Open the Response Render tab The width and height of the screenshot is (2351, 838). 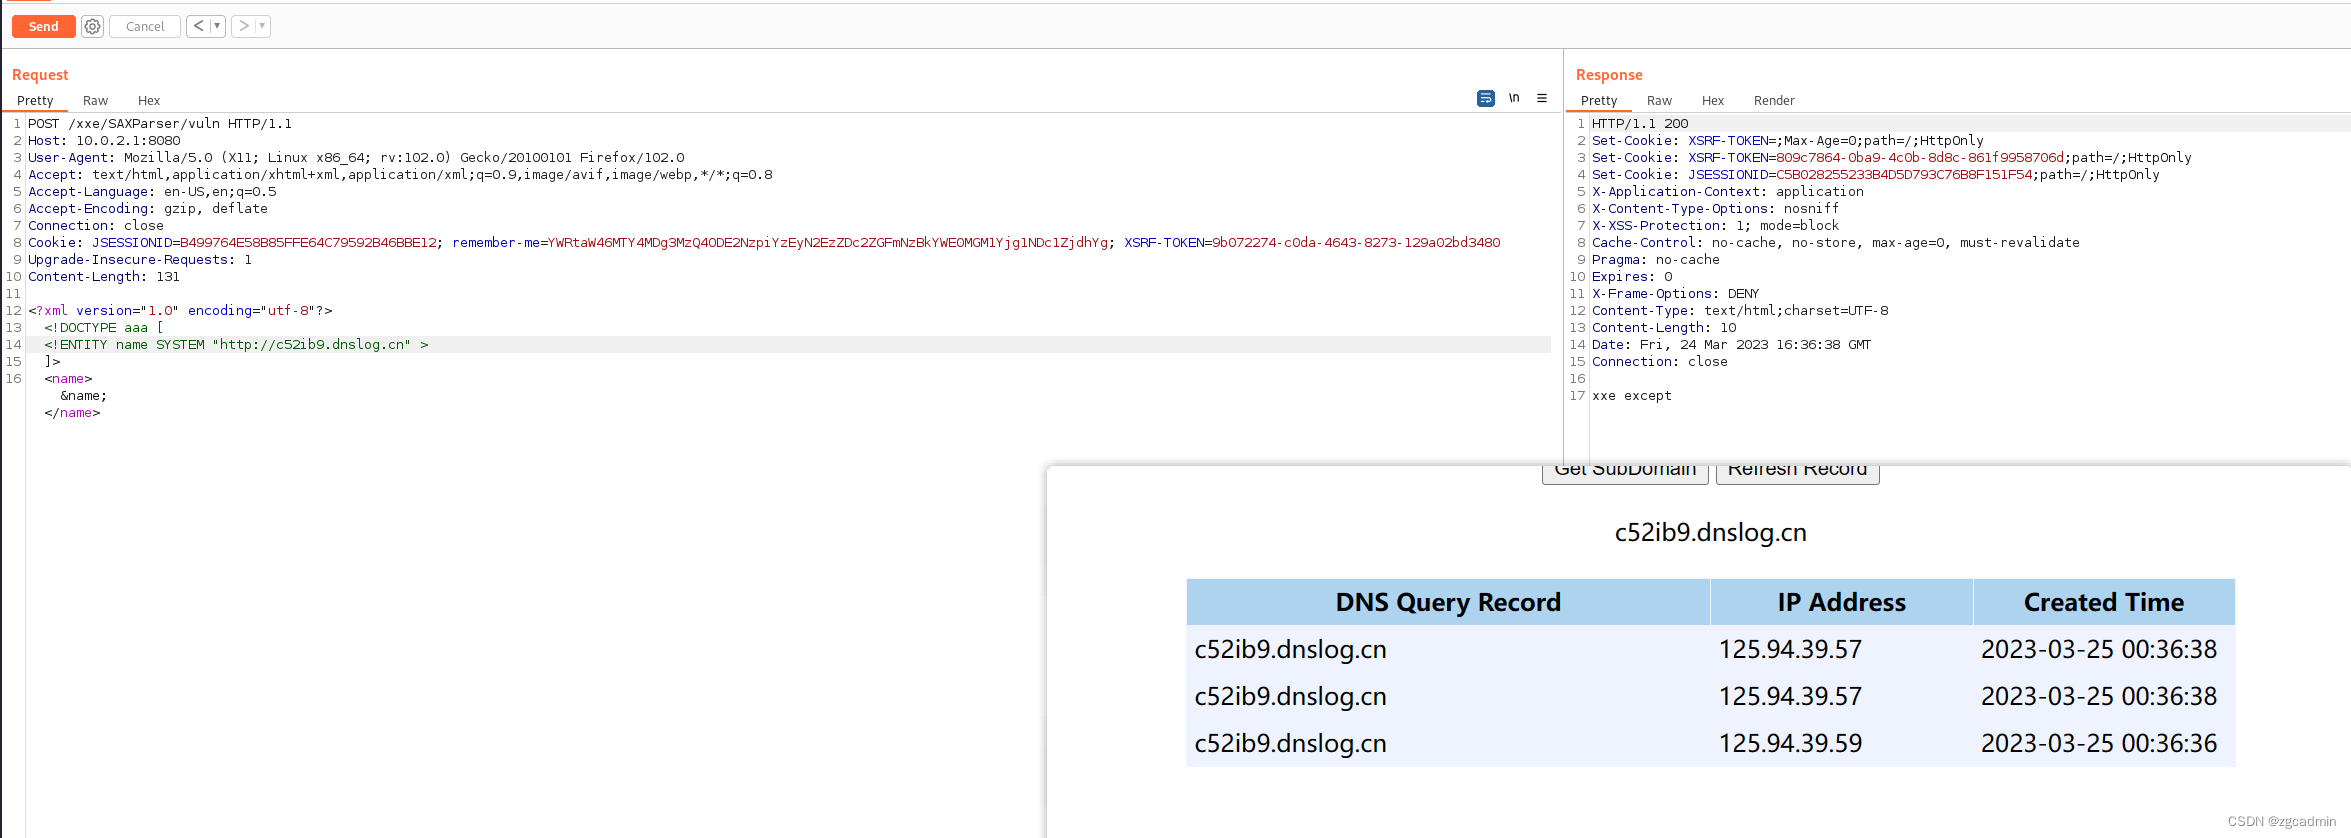pyautogui.click(x=1774, y=100)
